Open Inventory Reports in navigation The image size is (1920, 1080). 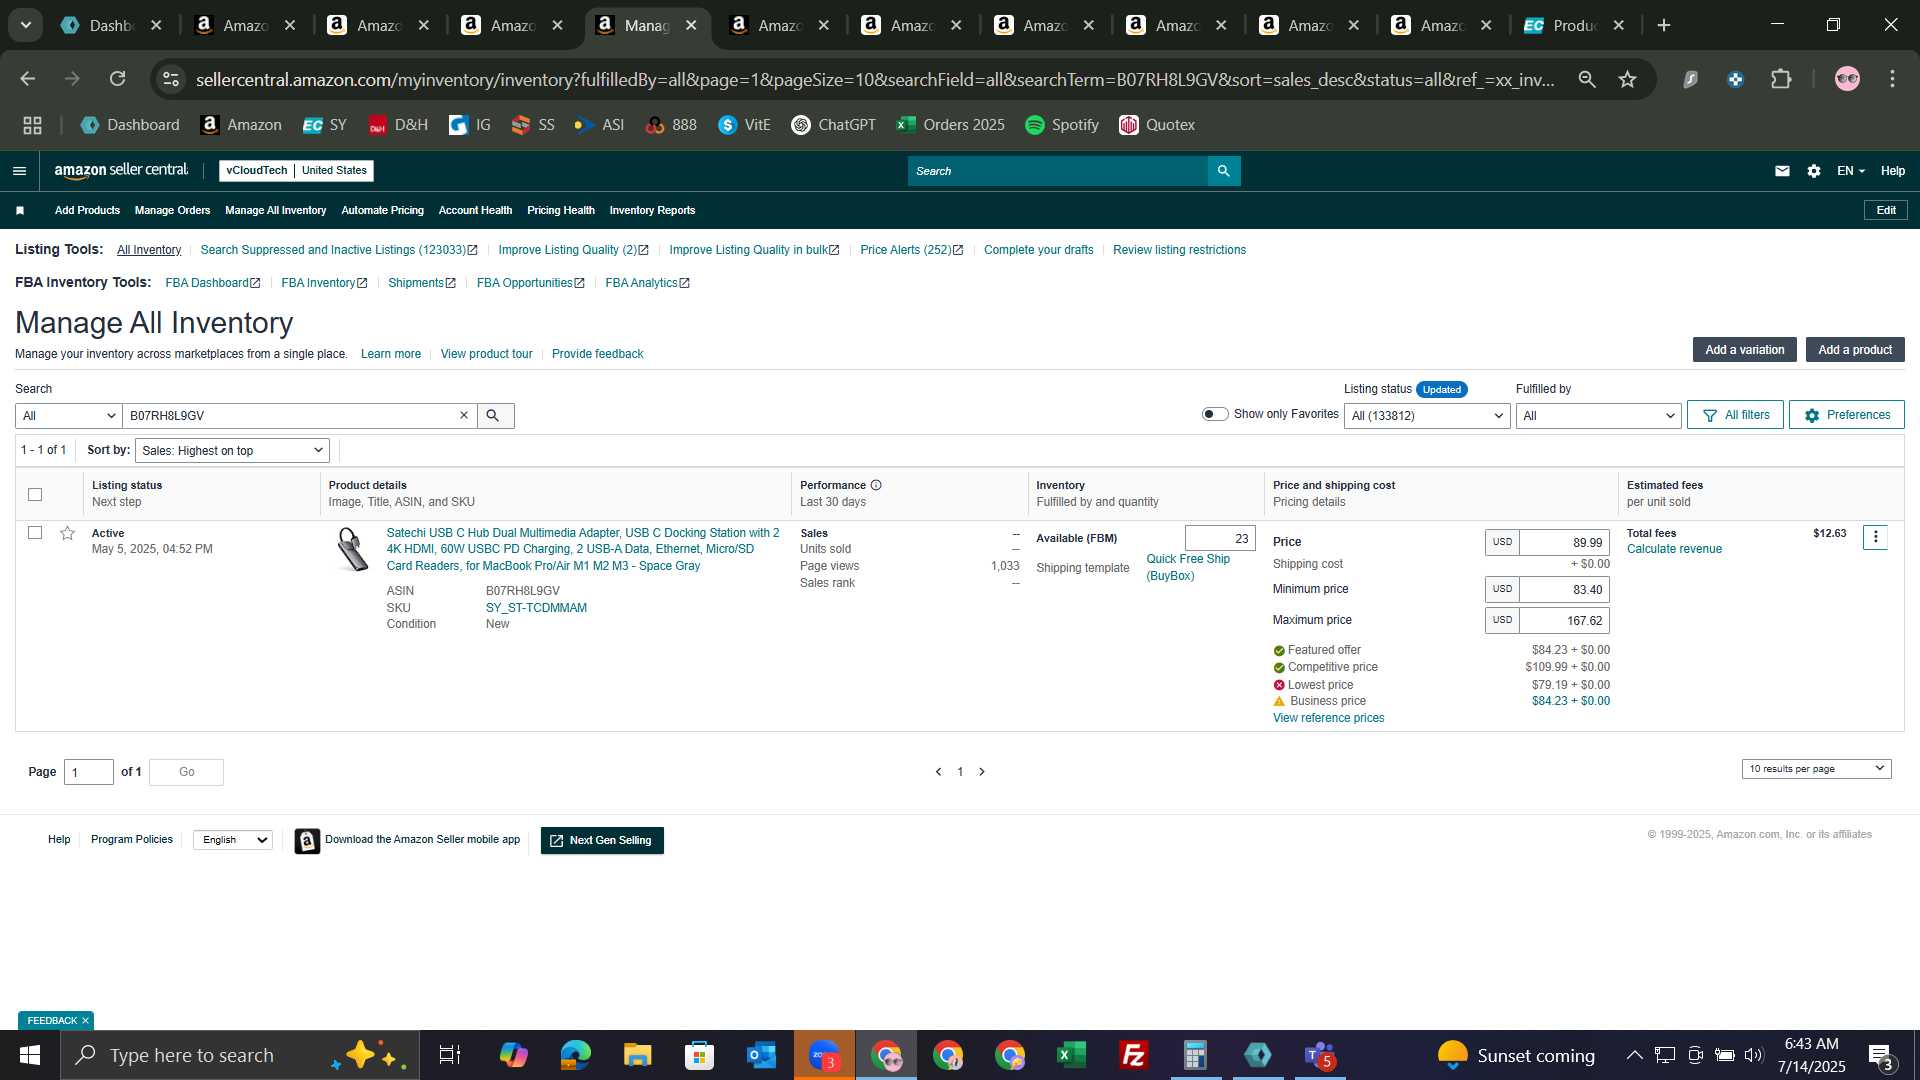point(652,211)
